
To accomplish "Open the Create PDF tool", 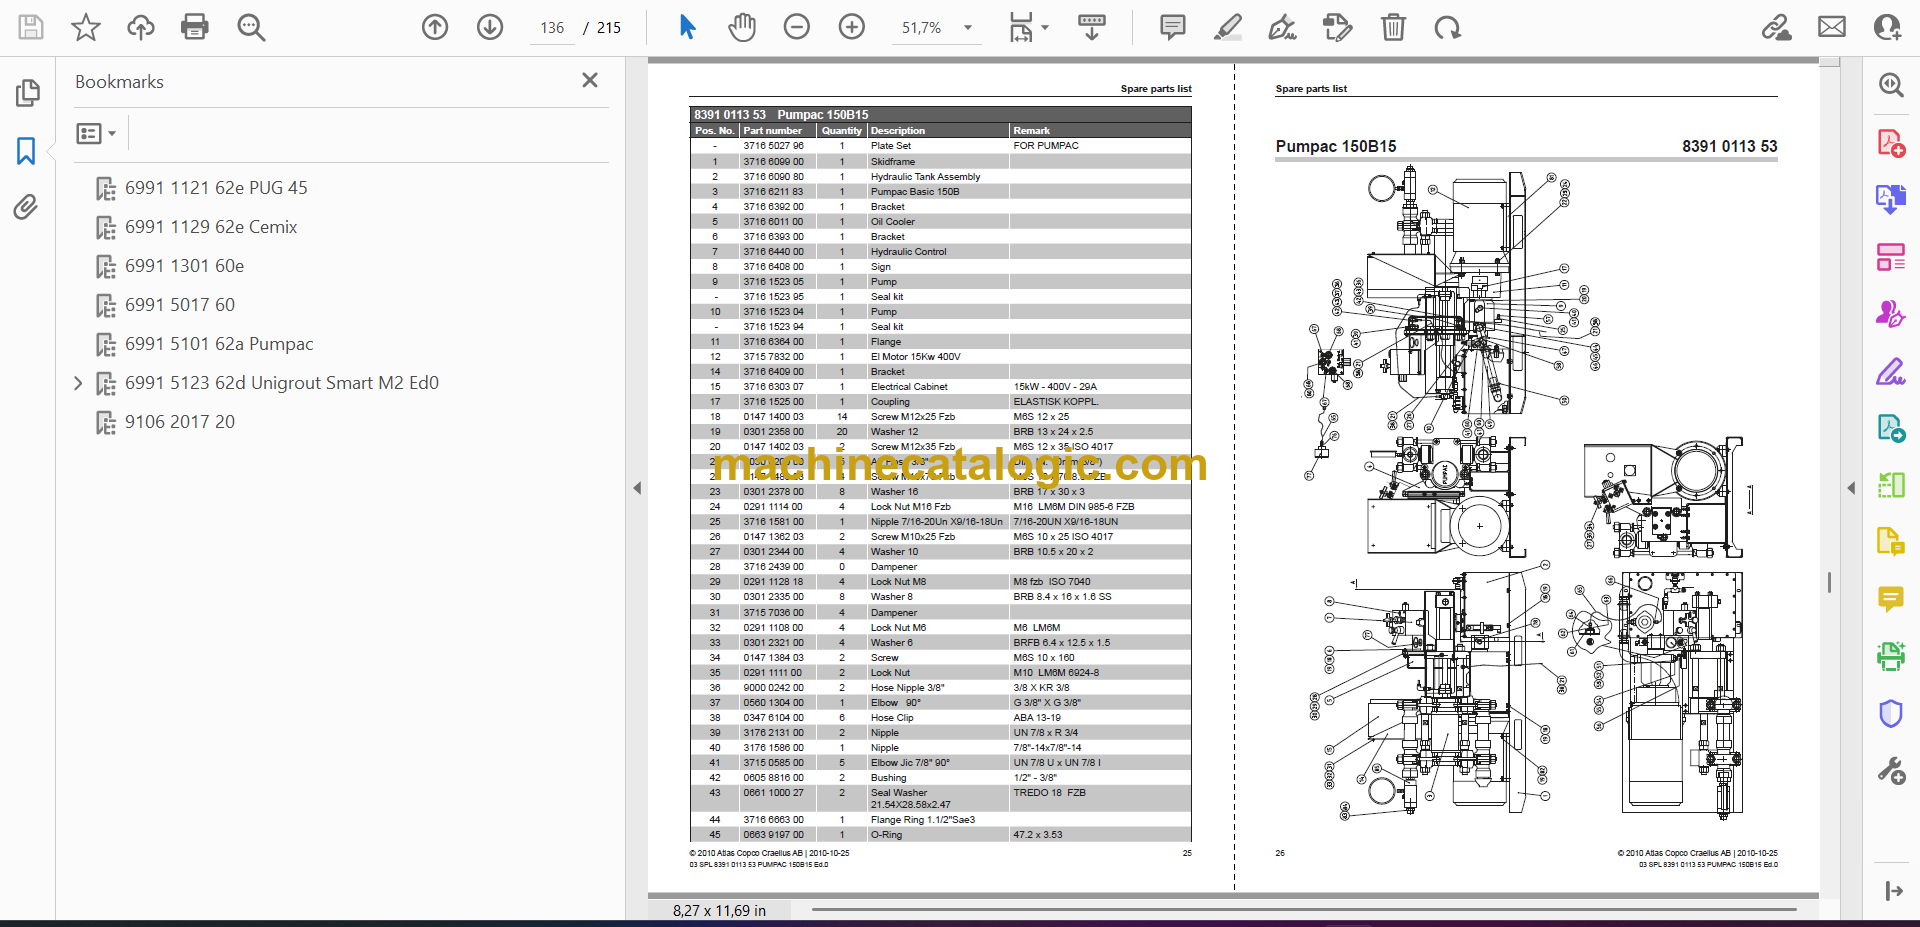I will 1891,144.
